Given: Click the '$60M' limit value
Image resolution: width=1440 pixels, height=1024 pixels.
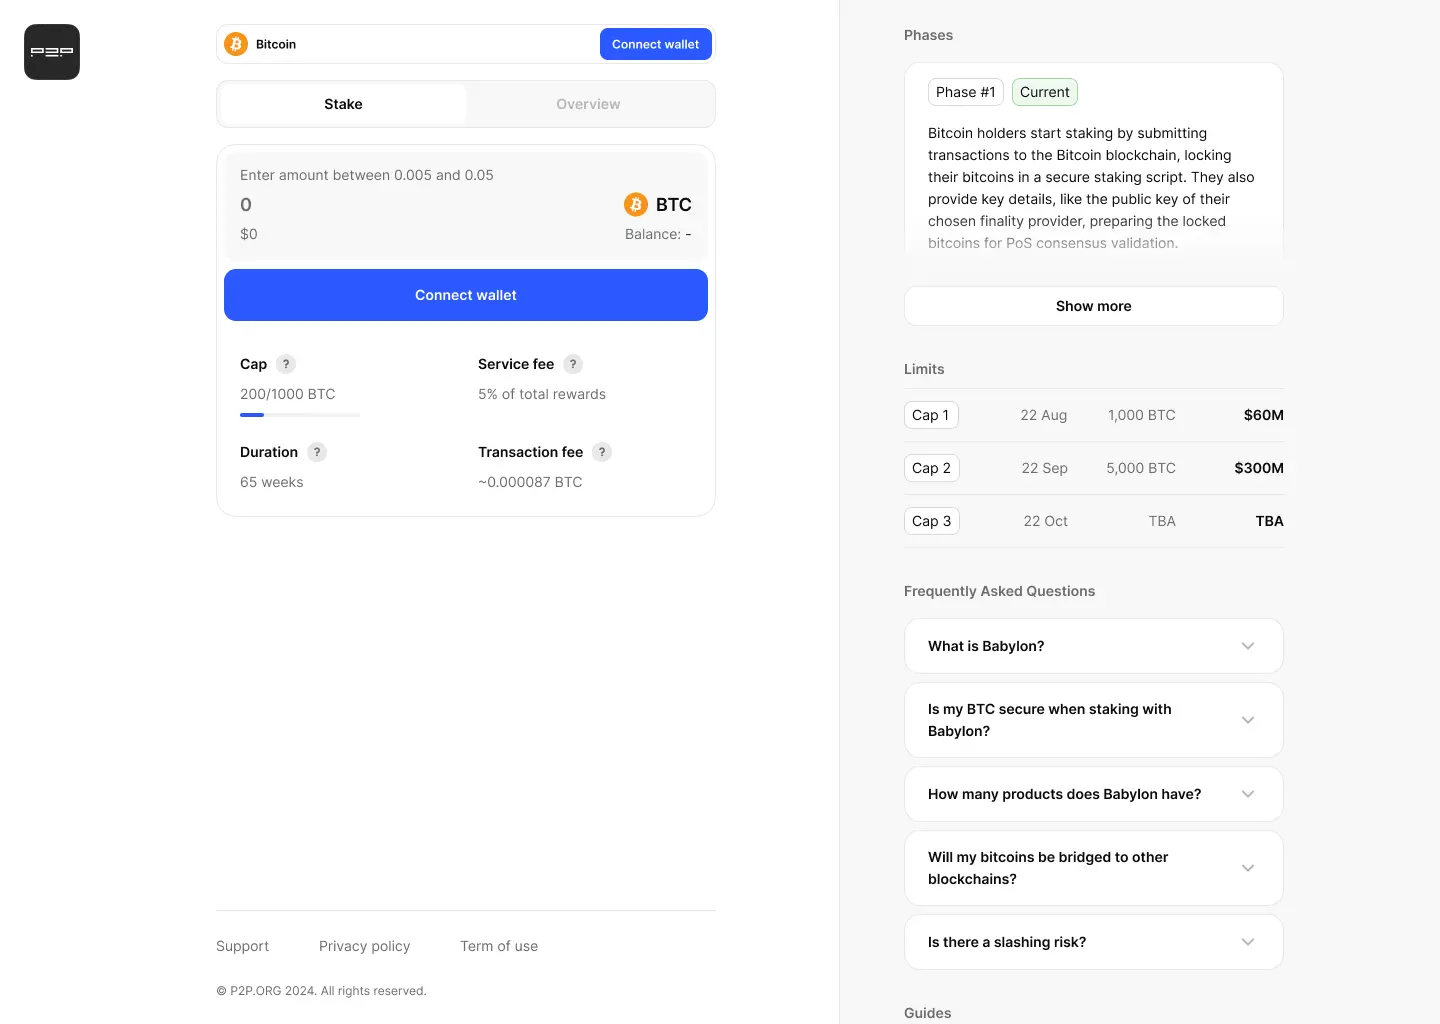Looking at the screenshot, I should click(x=1264, y=415).
